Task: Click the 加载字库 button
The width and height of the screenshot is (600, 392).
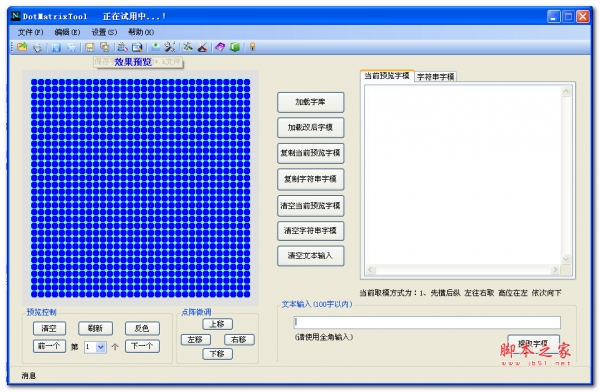Action: coord(310,102)
